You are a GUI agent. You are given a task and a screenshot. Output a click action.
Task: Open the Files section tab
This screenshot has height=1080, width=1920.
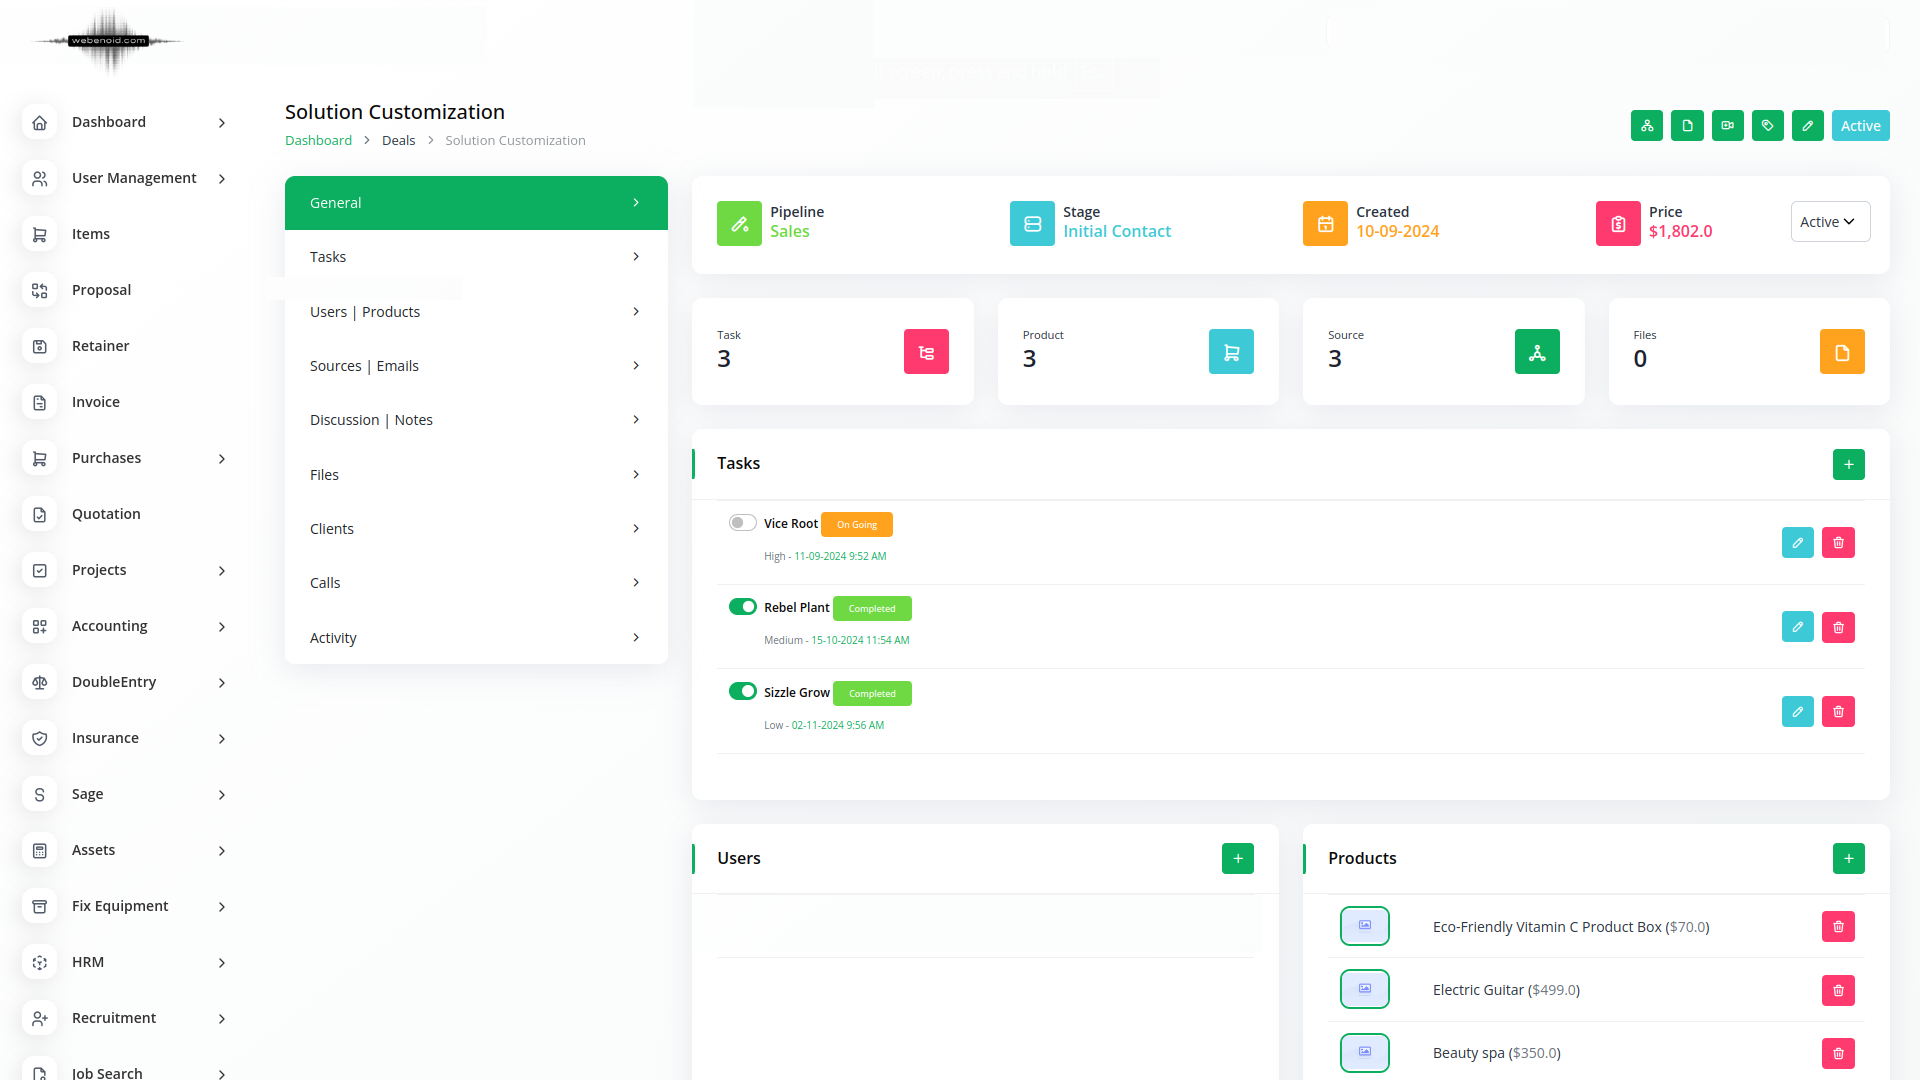coord(476,475)
